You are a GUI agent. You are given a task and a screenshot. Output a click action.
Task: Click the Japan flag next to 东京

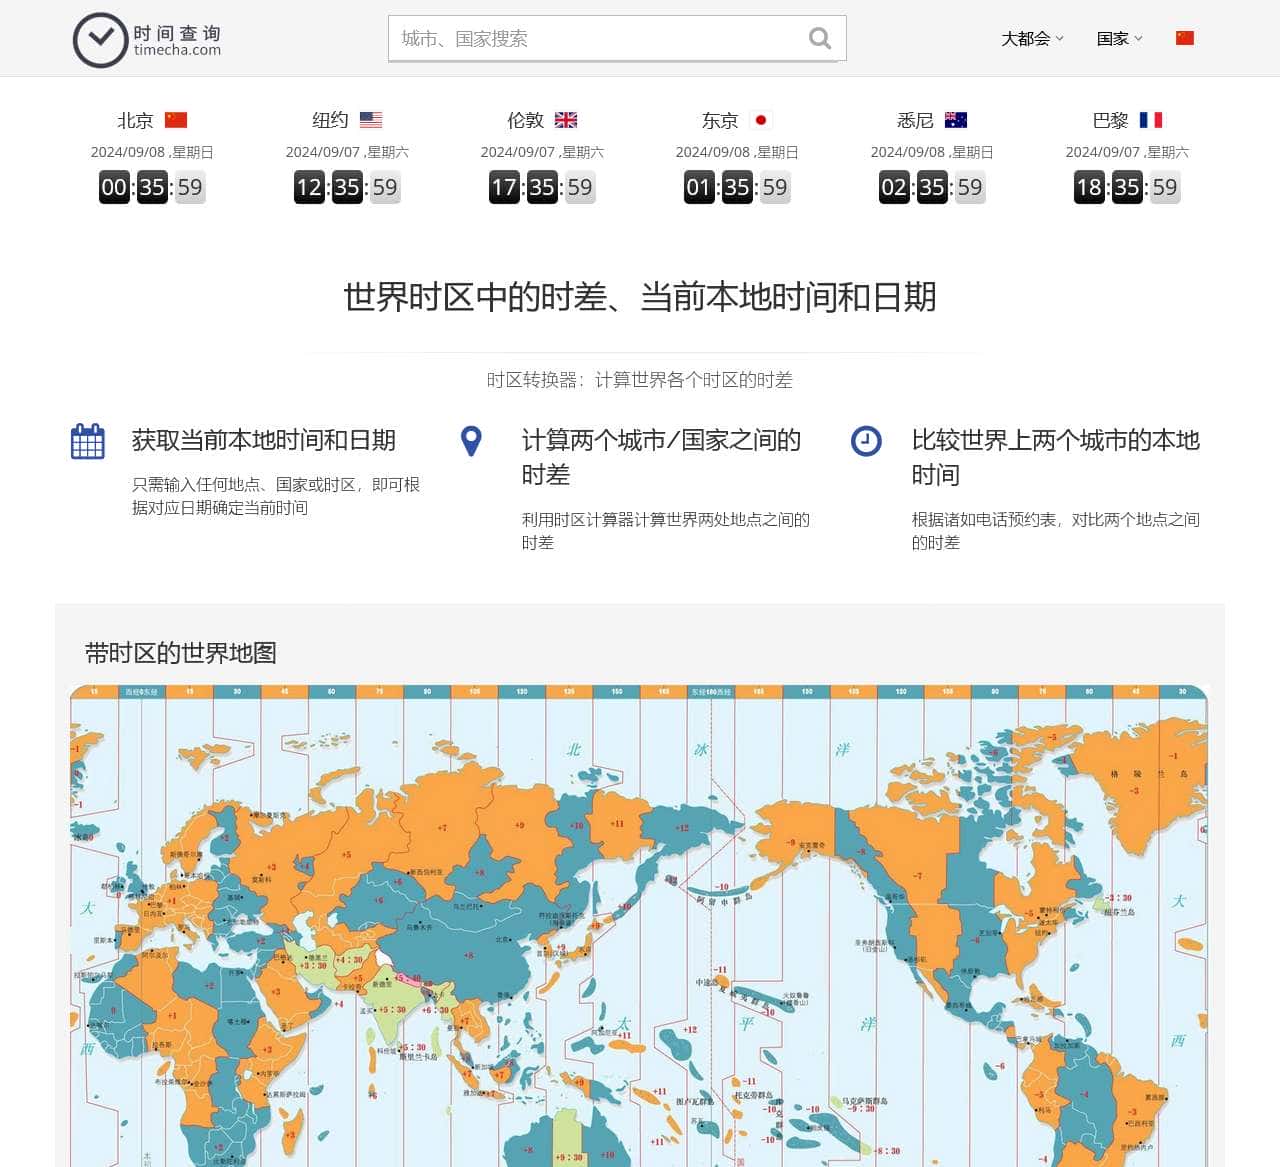pos(762,119)
